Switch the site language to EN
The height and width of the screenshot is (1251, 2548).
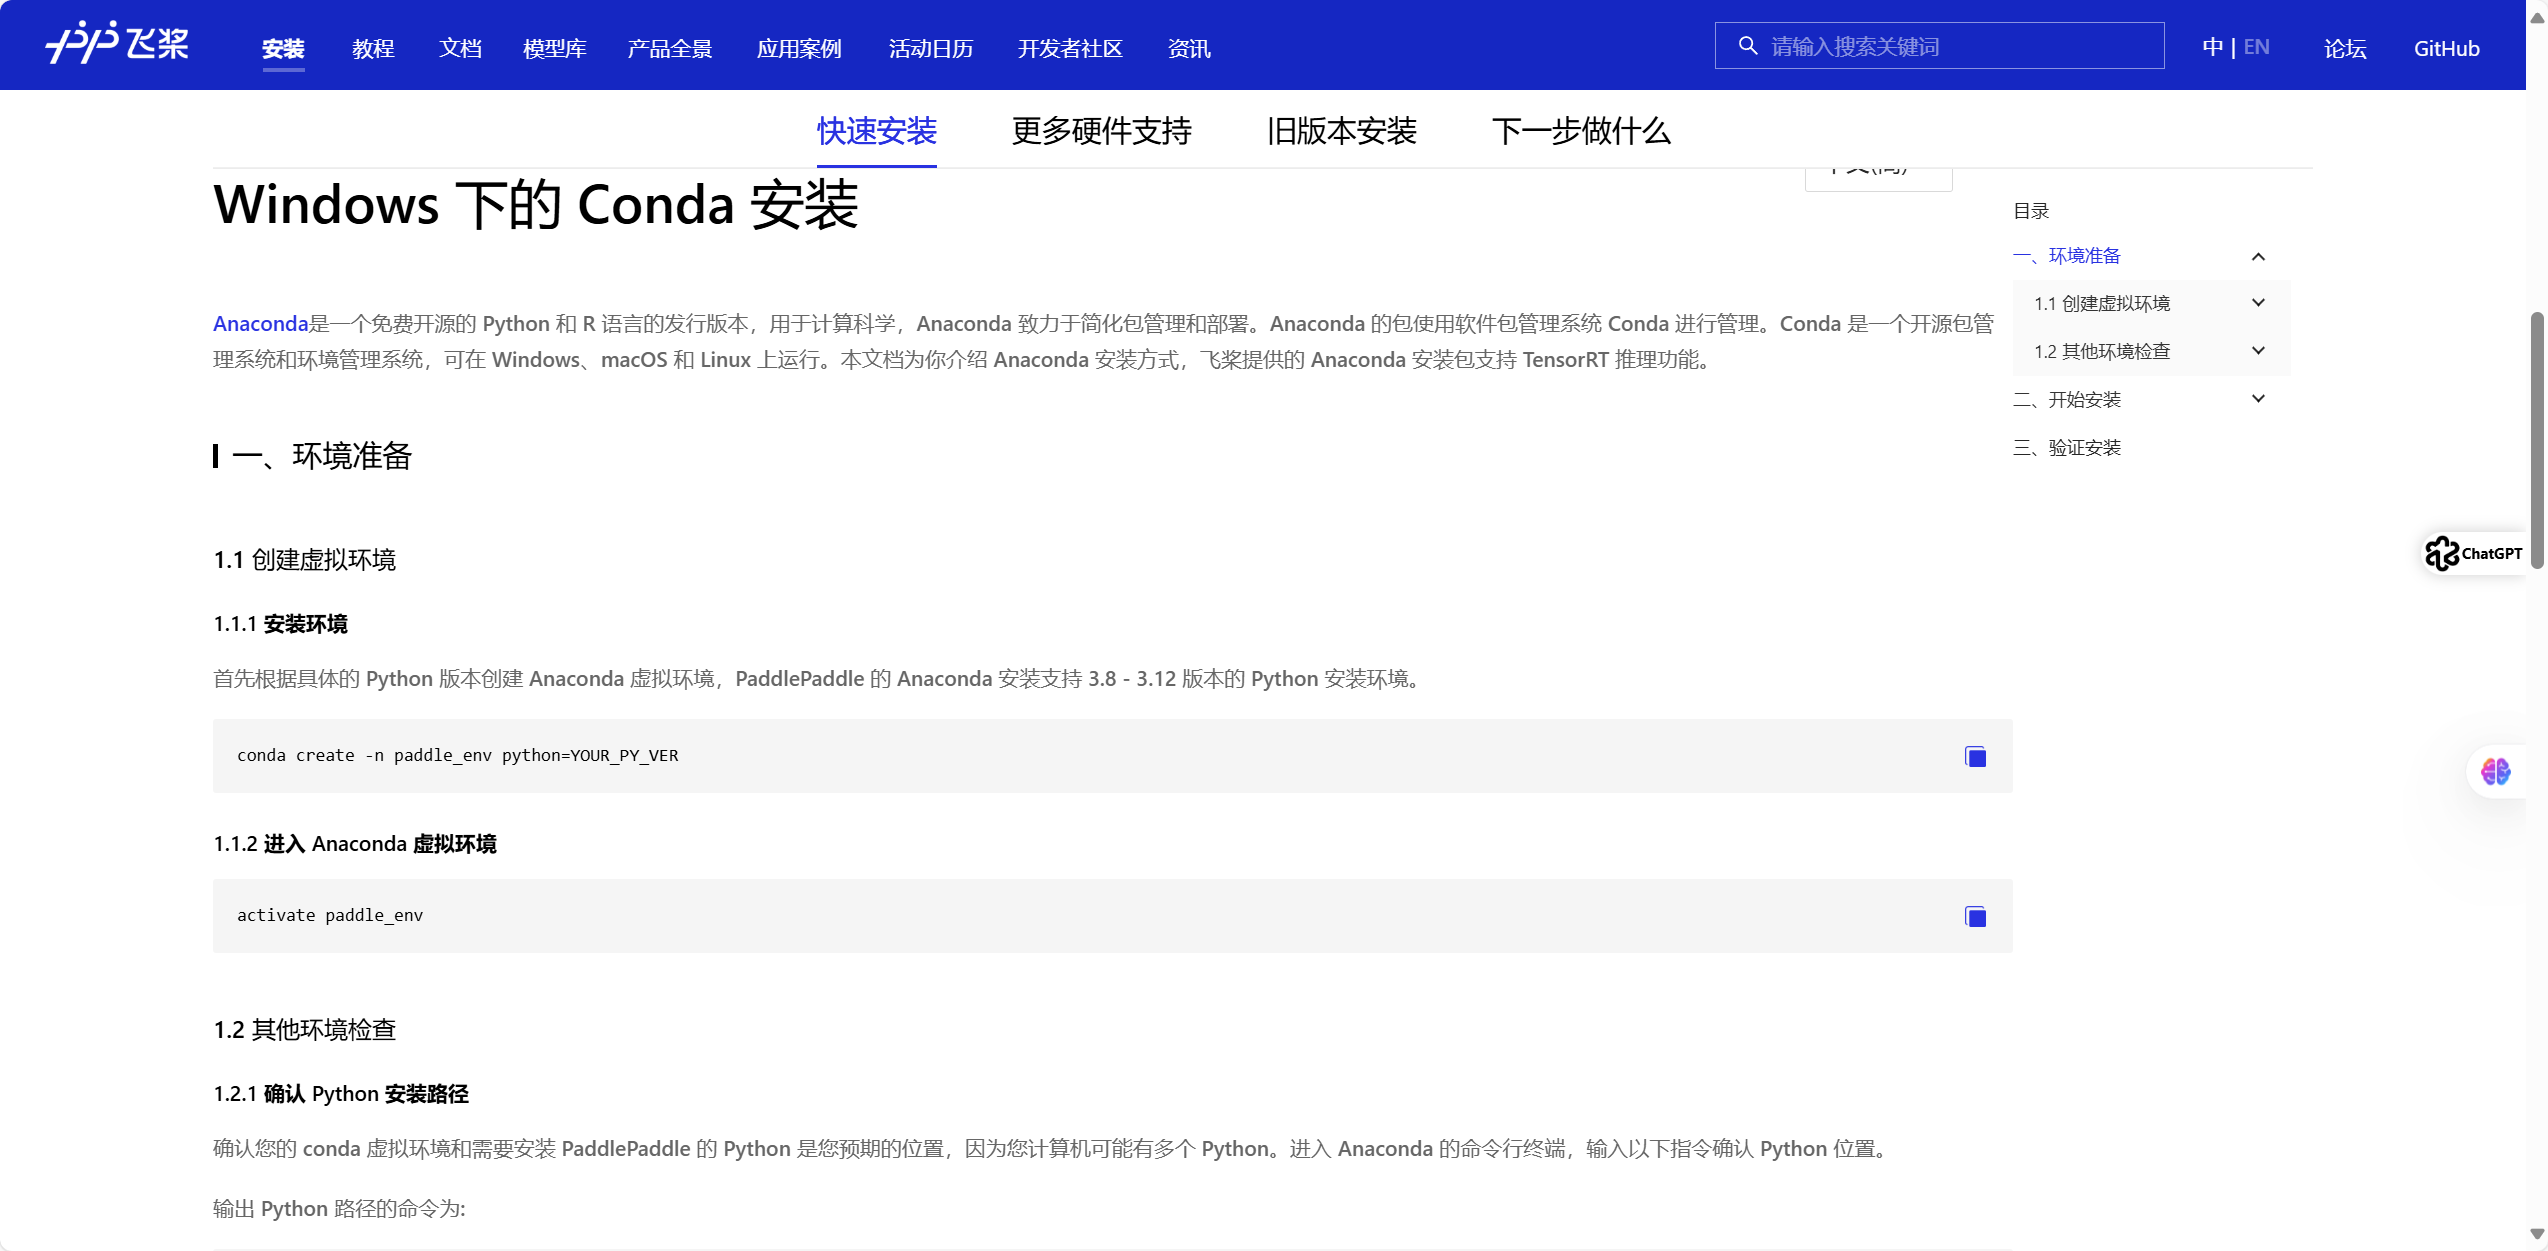coord(2256,47)
